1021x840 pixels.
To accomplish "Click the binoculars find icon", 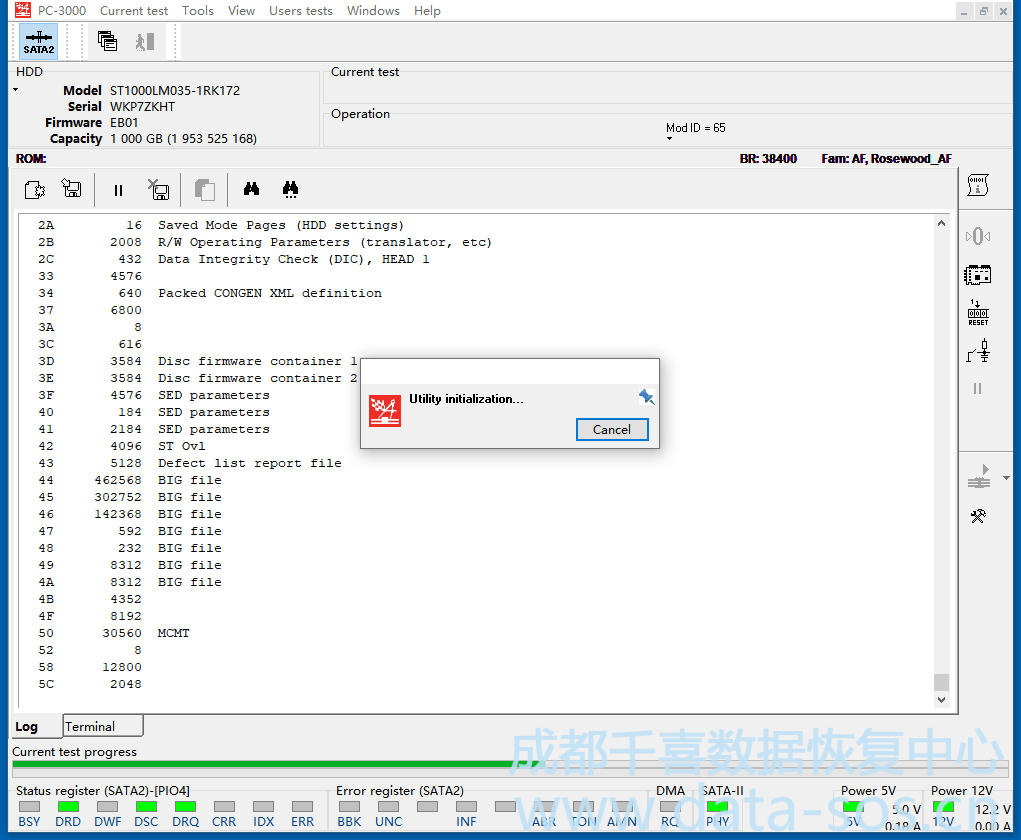I will pos(252,189).
